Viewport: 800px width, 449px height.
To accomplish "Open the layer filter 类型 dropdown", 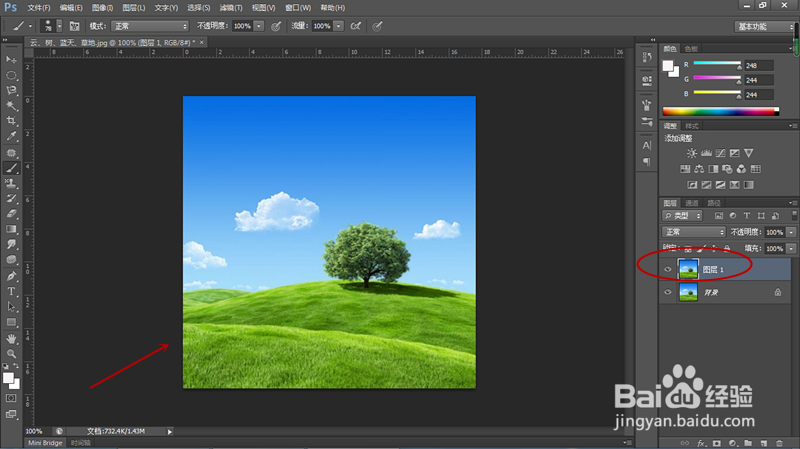I will click(x=683, y=216).
